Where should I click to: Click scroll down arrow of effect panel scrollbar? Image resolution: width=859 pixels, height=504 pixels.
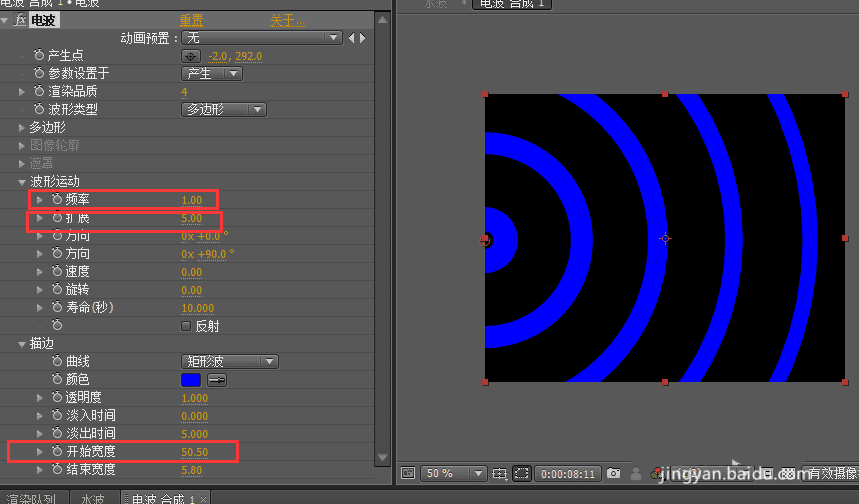click(x=382, y=457)
